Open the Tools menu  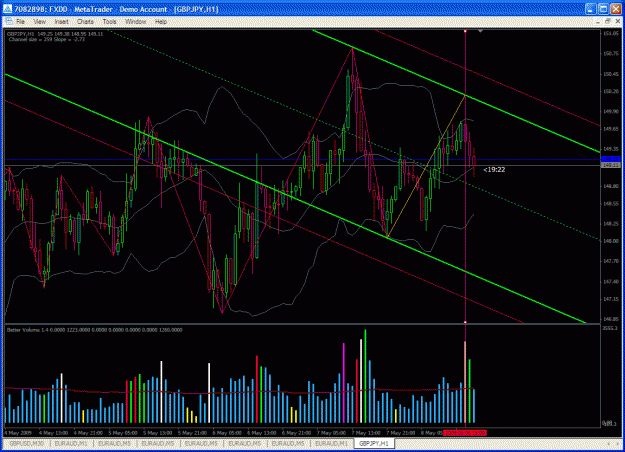tap(109, 22)
